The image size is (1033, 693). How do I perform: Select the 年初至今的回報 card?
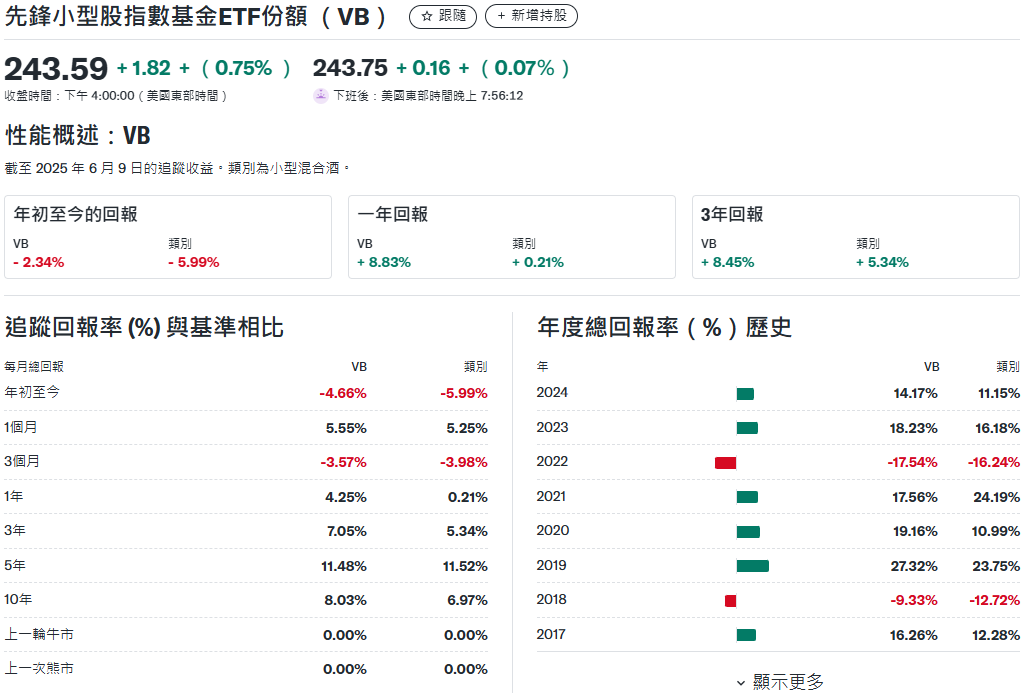168,237
